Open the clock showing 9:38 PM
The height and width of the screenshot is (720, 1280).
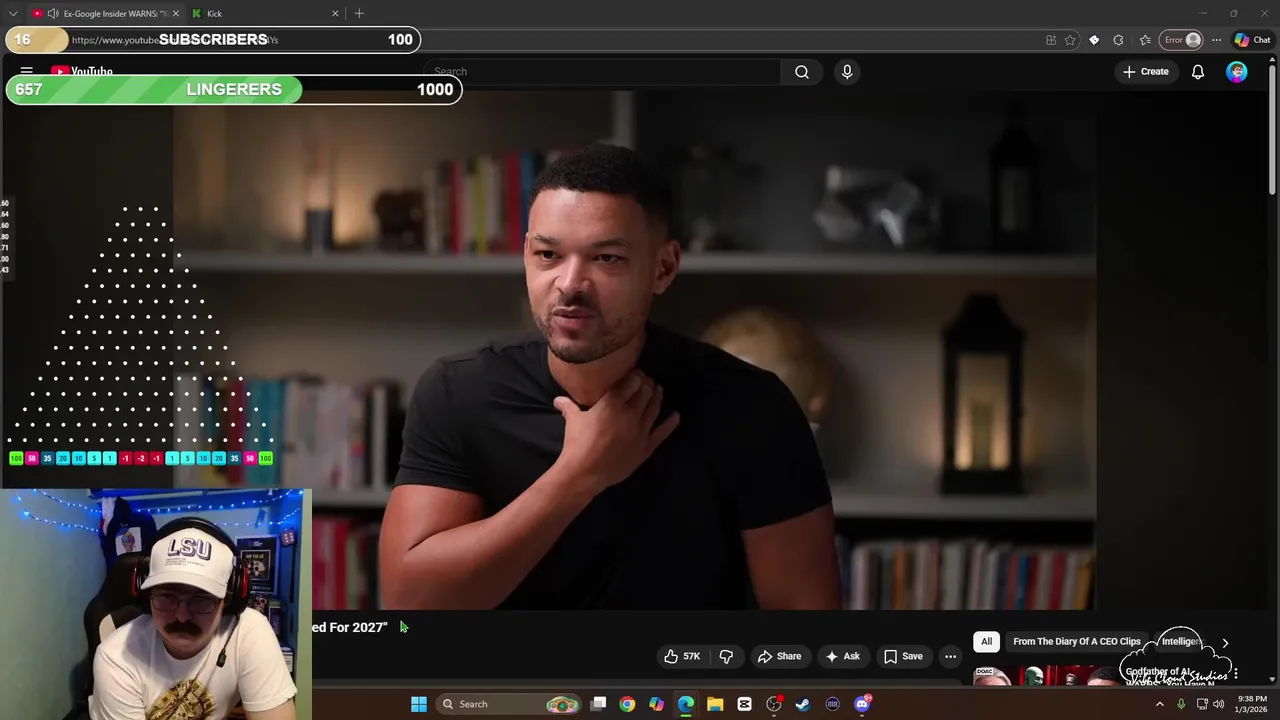(1252, 704)
